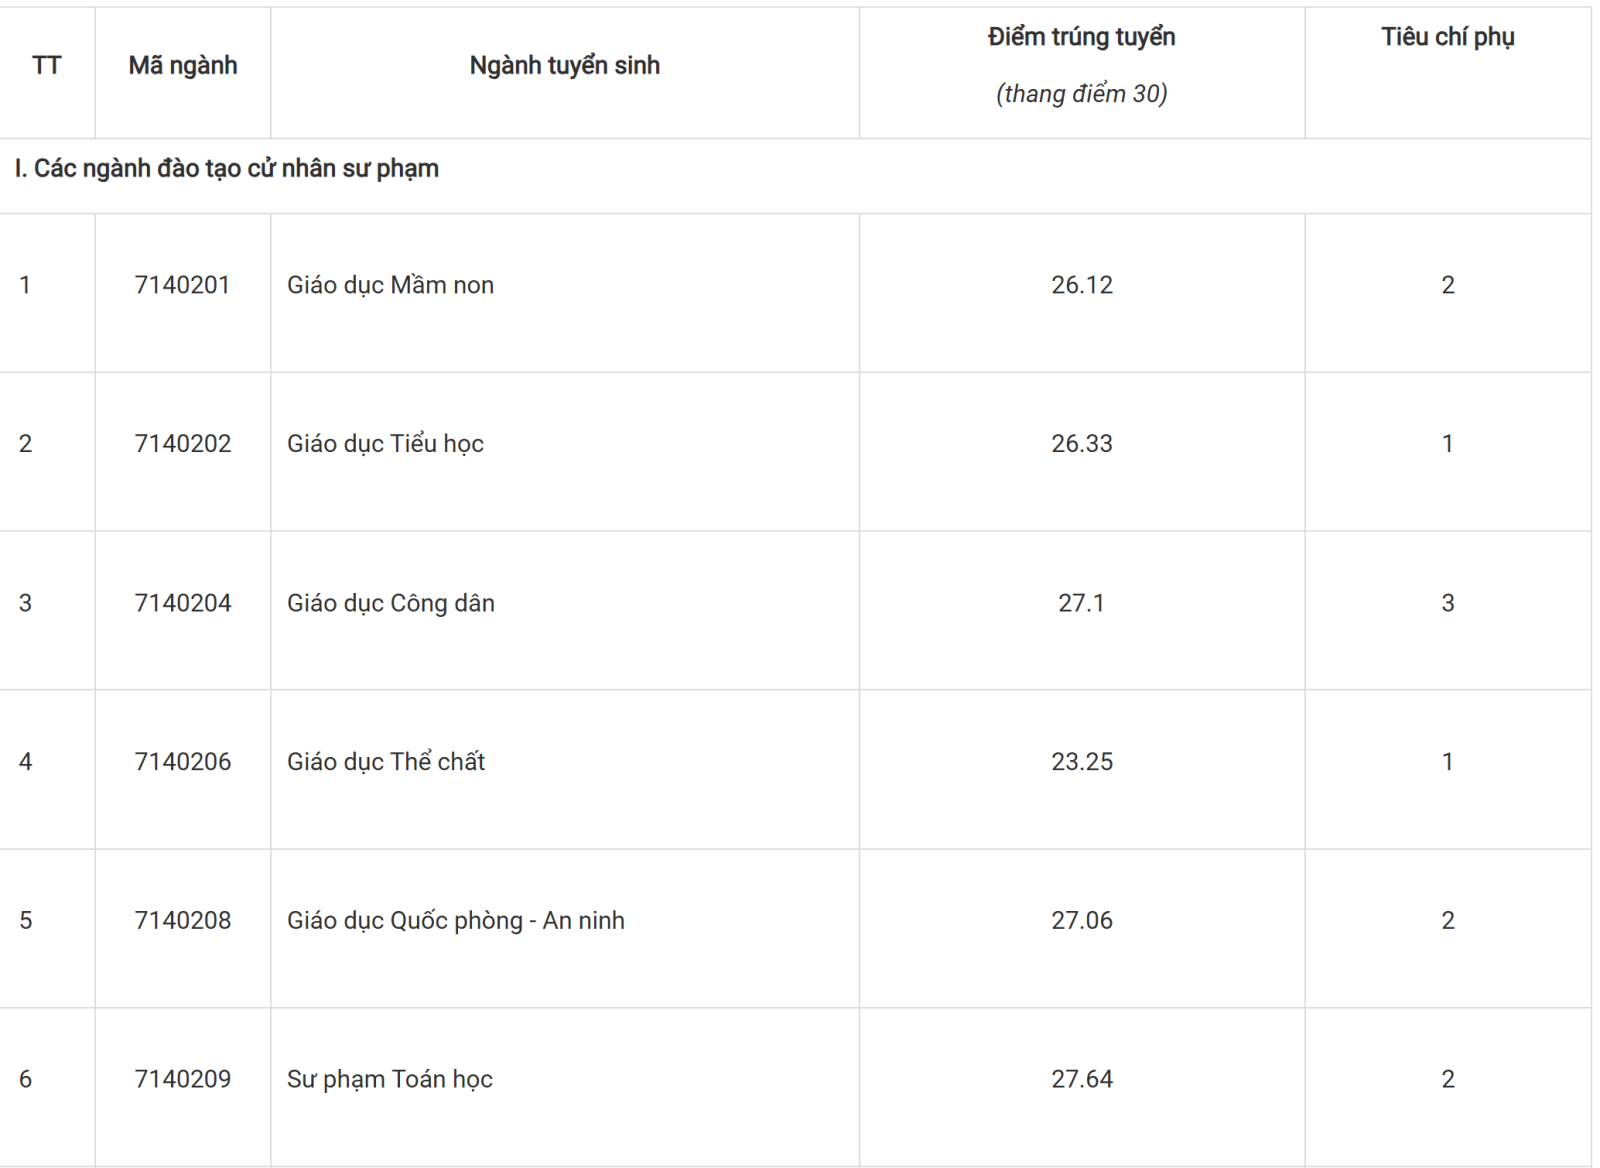Click the 'Ngành tuyển sinh' column header

tap(565, 66)
